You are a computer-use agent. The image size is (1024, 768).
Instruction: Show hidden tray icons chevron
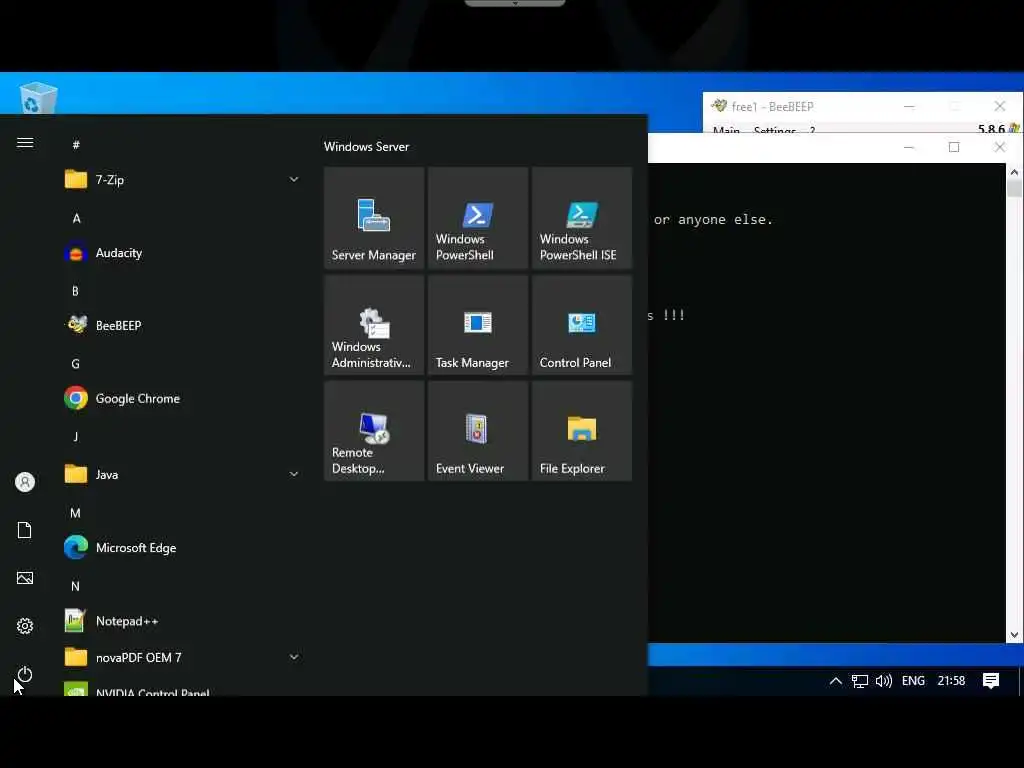click(x=835, y=680)
